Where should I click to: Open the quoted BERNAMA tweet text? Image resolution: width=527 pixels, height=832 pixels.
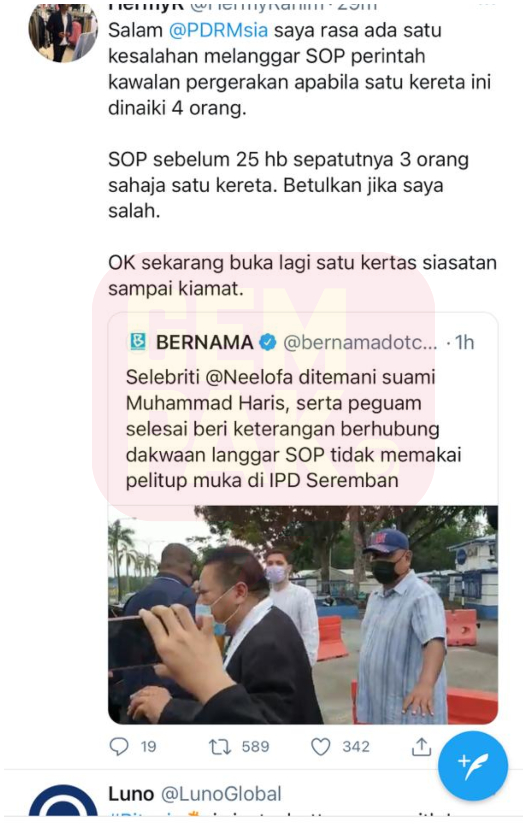(293, 429)
